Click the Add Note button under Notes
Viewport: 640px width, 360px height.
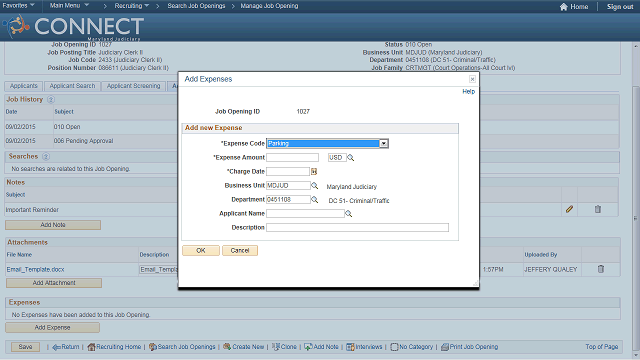click(x=53, y=225)
